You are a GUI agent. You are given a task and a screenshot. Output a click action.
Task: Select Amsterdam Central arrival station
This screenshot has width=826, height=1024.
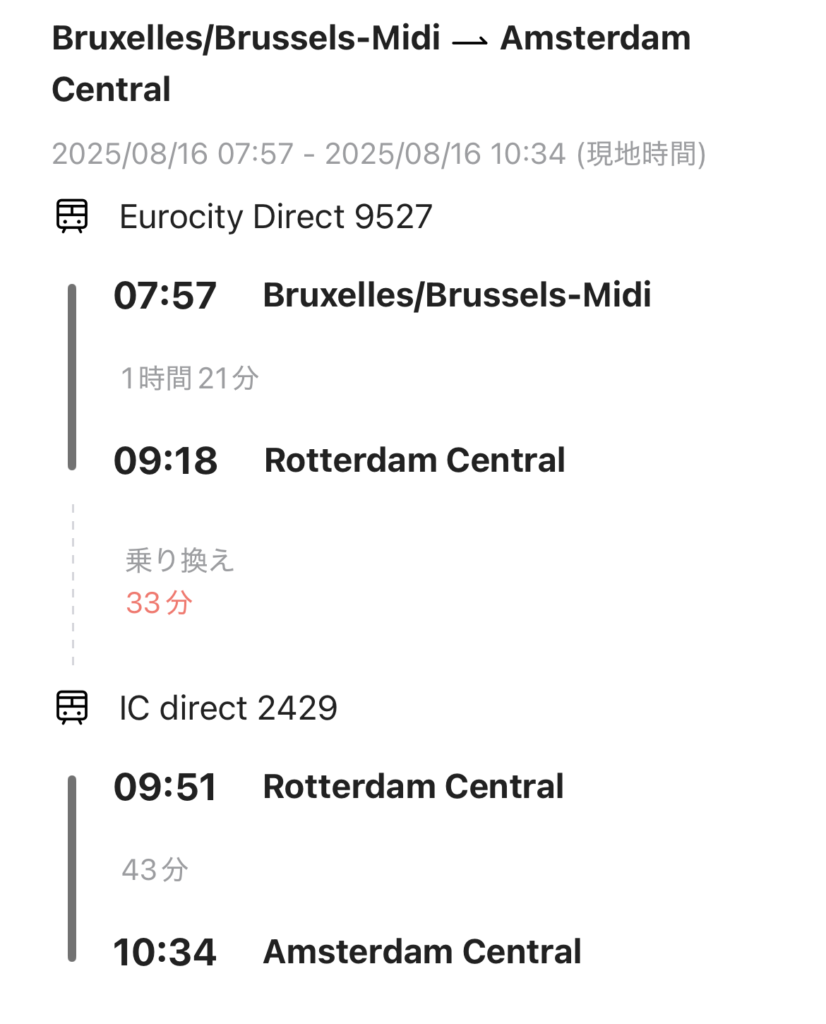[x=422, y=951]
